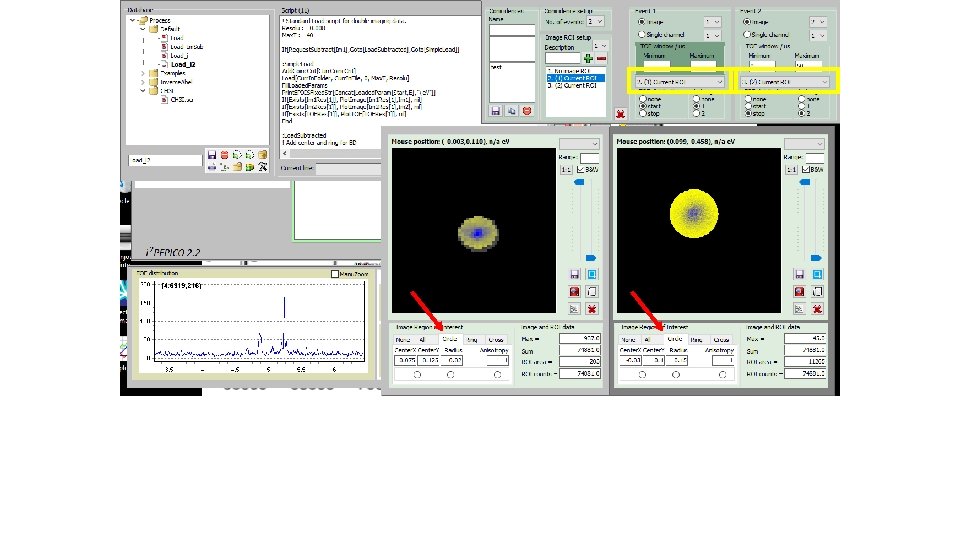Screen dimensions: 960x540
Task: Click the red minus to remove image ROI
Action: [x=601, y=59]
